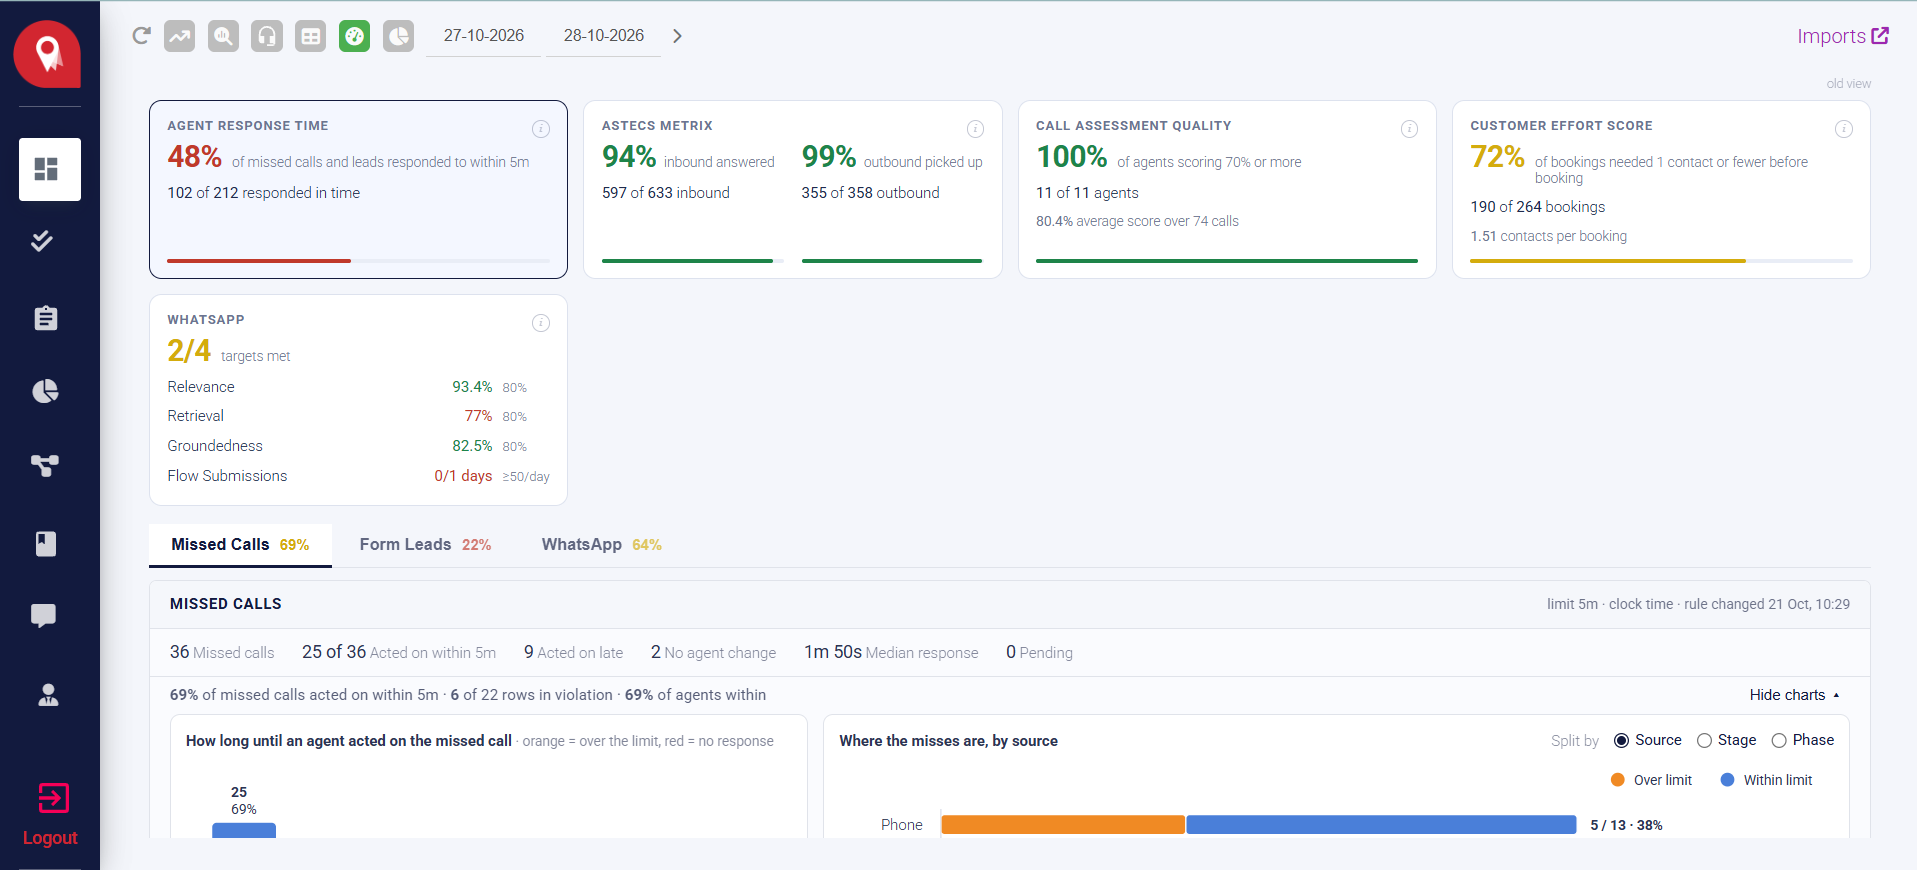Open the clipboard page in the sidebar
1917x870 pixels.
pyautogui.click(x=46, y=318)
